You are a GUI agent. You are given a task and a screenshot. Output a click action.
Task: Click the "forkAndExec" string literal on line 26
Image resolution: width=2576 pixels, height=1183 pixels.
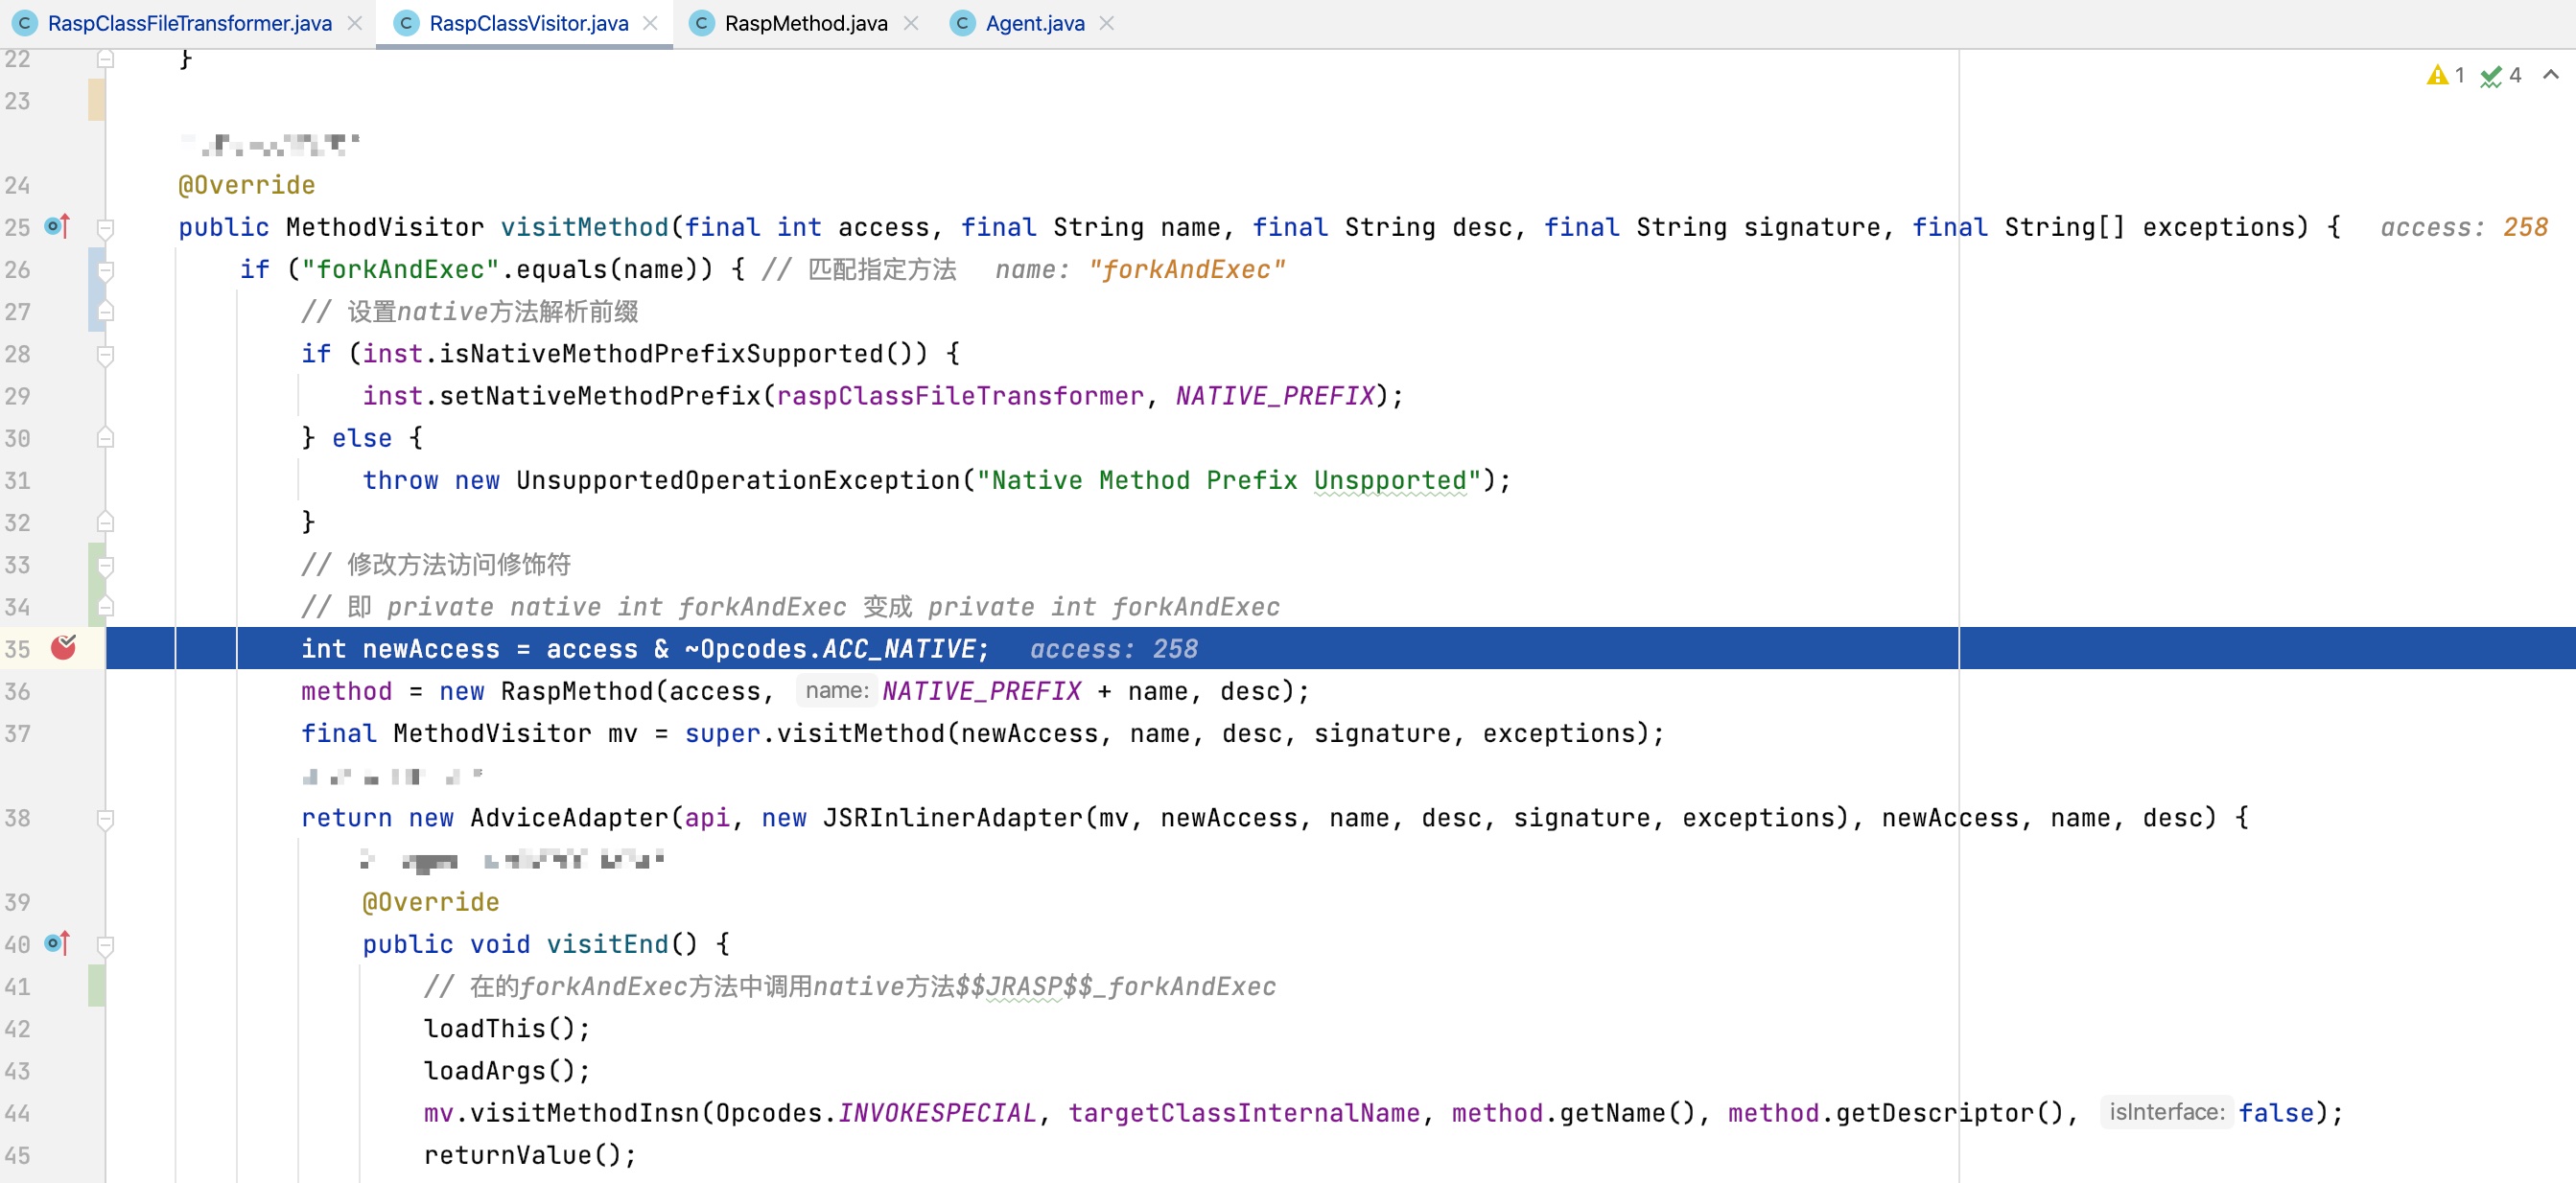[x=400, y=270]
